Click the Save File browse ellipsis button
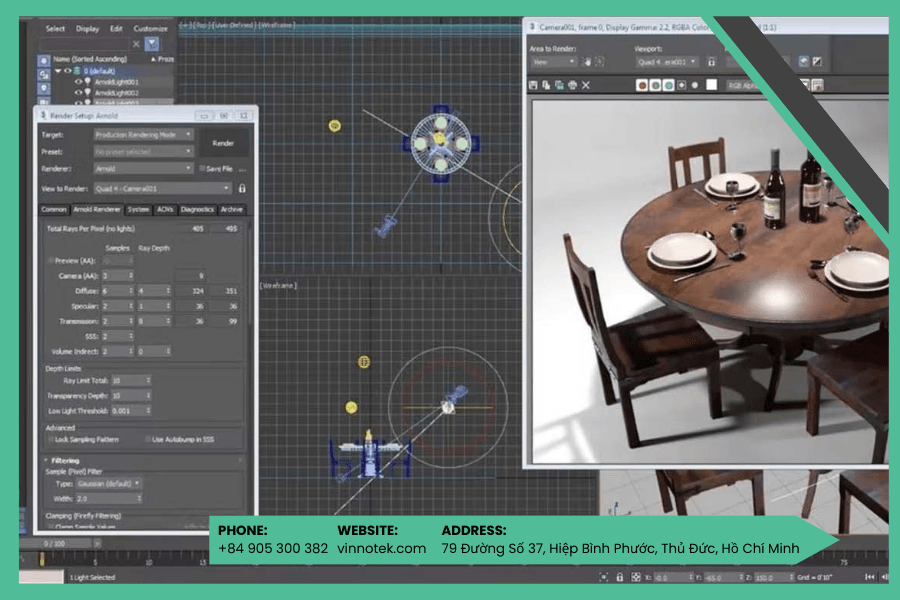 [x=242, y=169]
